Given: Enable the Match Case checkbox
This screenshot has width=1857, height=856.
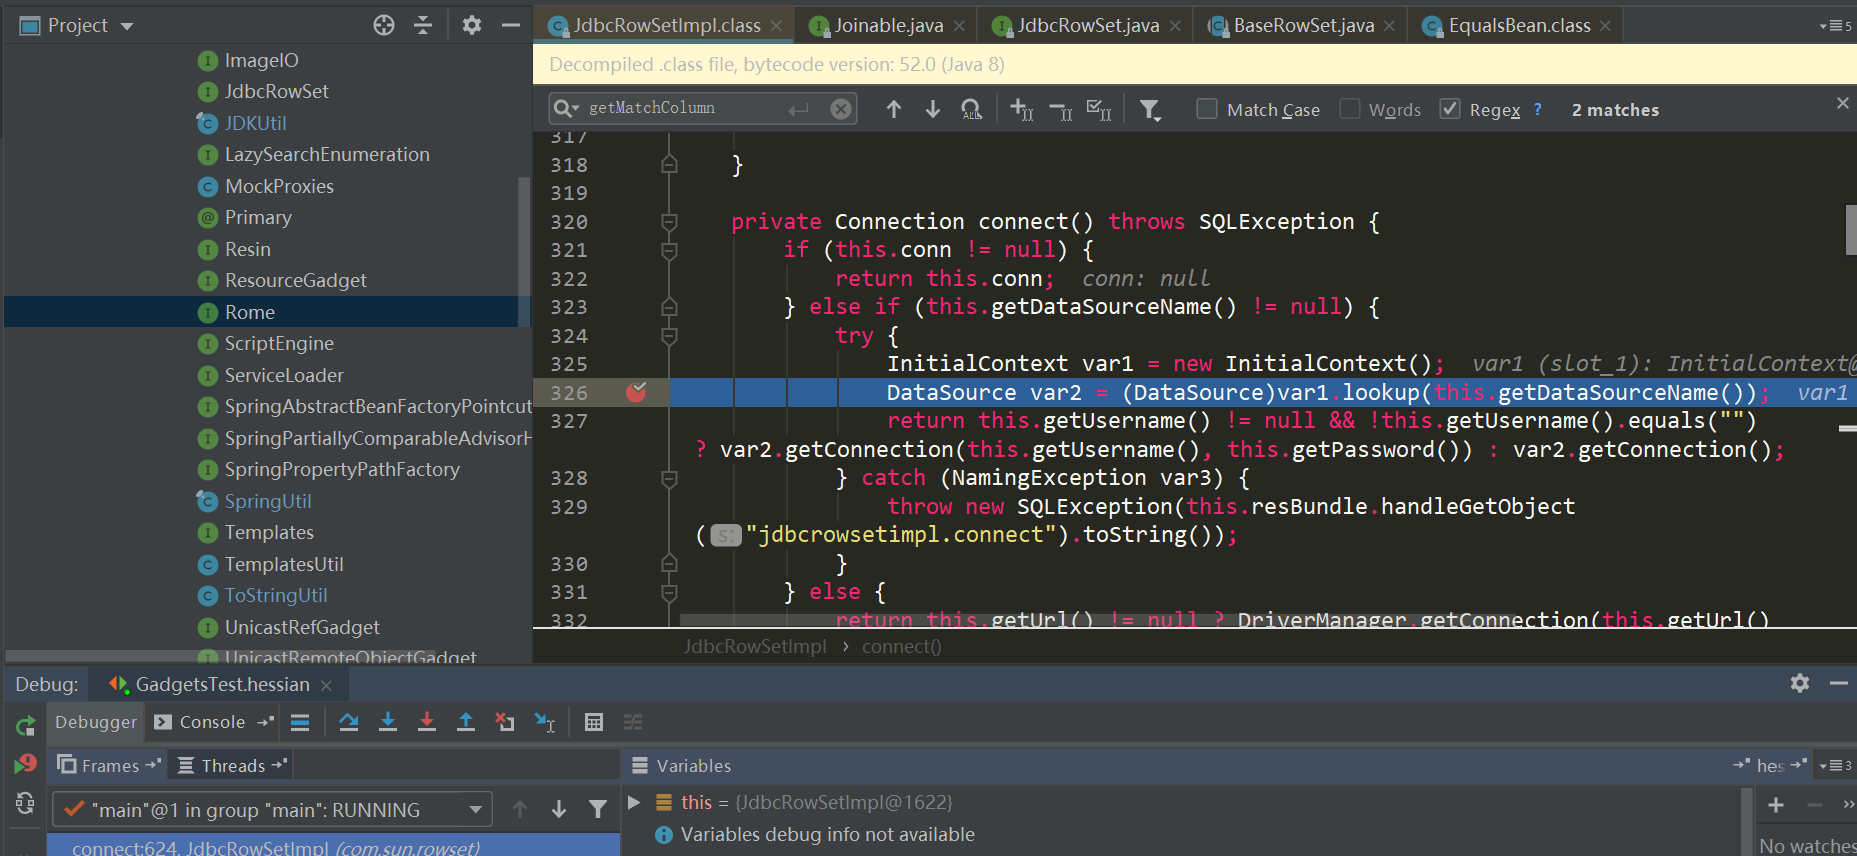Looking at the screenshot, I should pos(1207,109).
